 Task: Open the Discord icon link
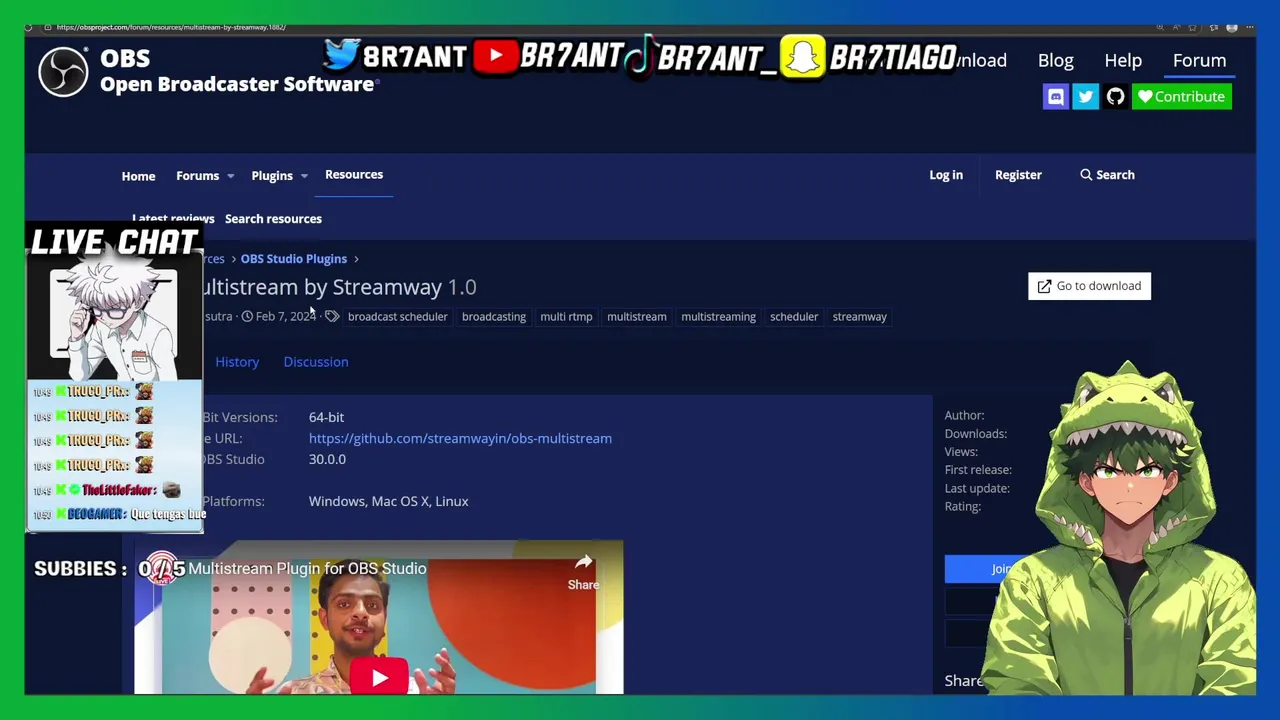[1055, 97]
